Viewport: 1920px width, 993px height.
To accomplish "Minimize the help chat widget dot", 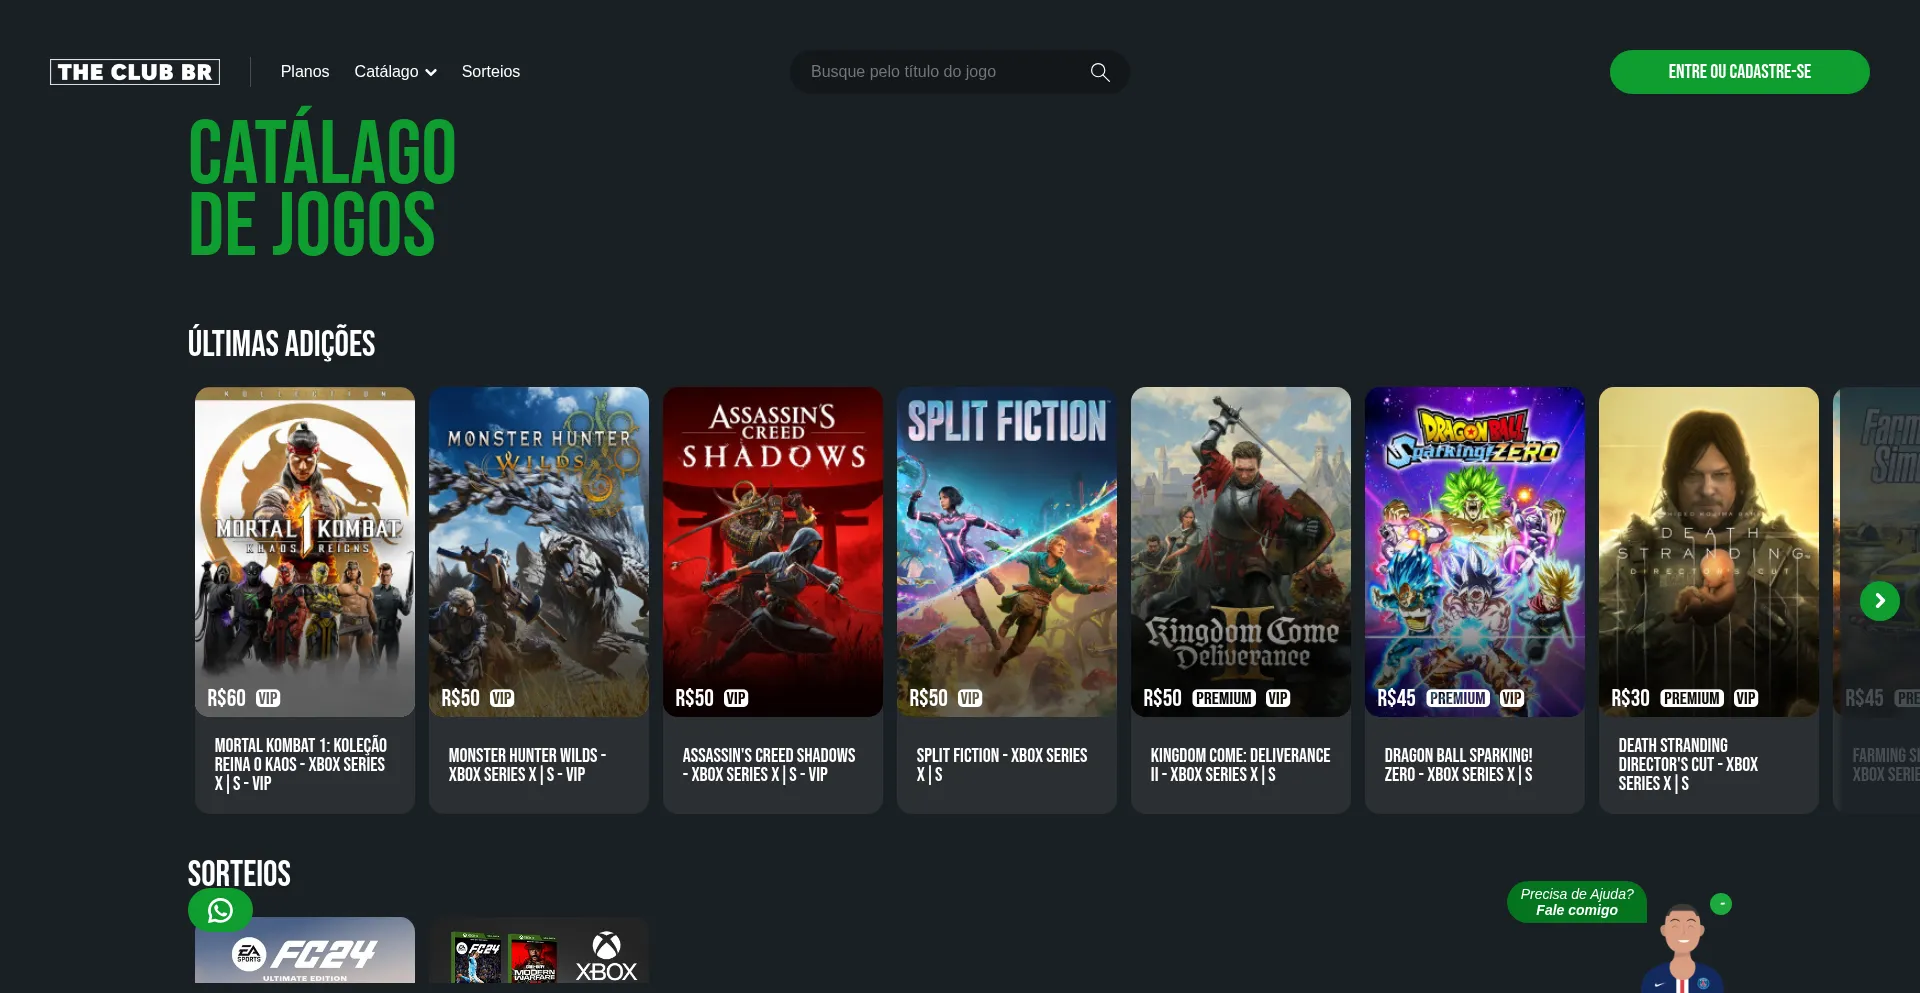I will point(1720,904).
